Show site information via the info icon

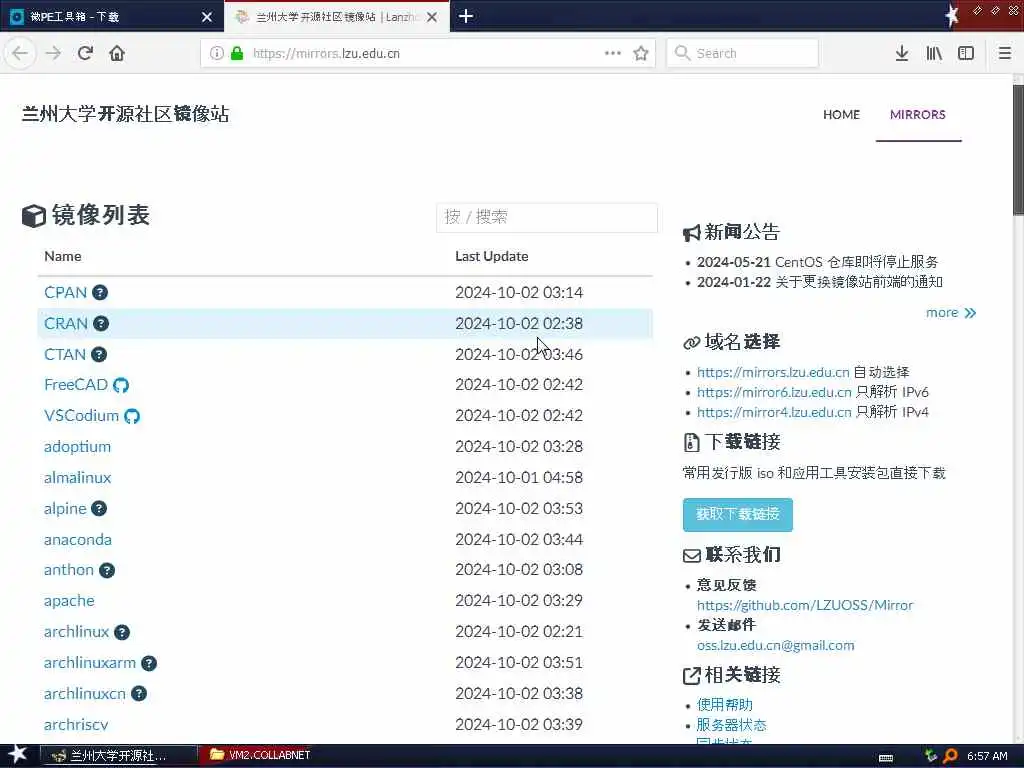(x=216, y=54)
